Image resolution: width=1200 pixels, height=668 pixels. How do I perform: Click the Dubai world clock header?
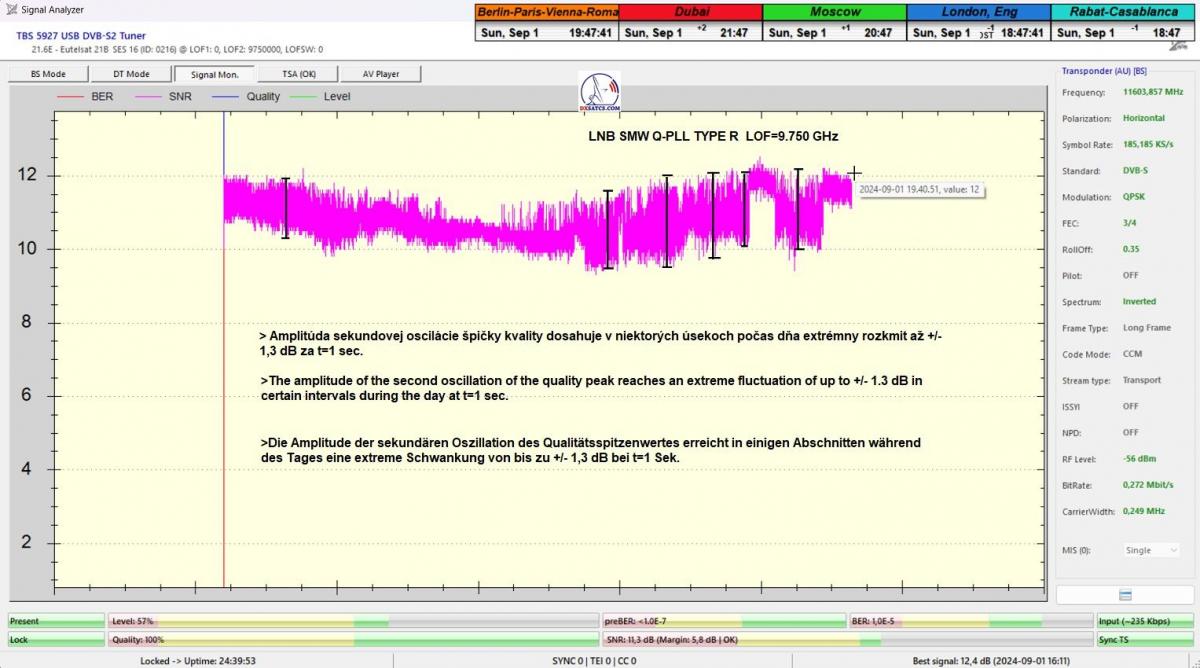pos(690,12)
